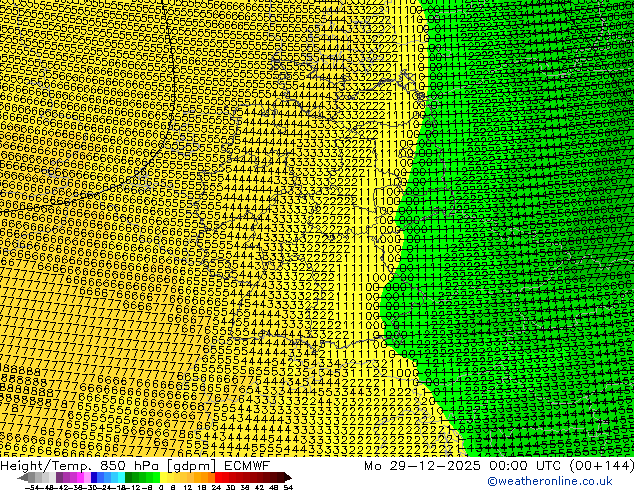The width and height of the screenshot is (634, 490).
Task: Click the '54' legend scale label
Action: [x=288, y=488]
